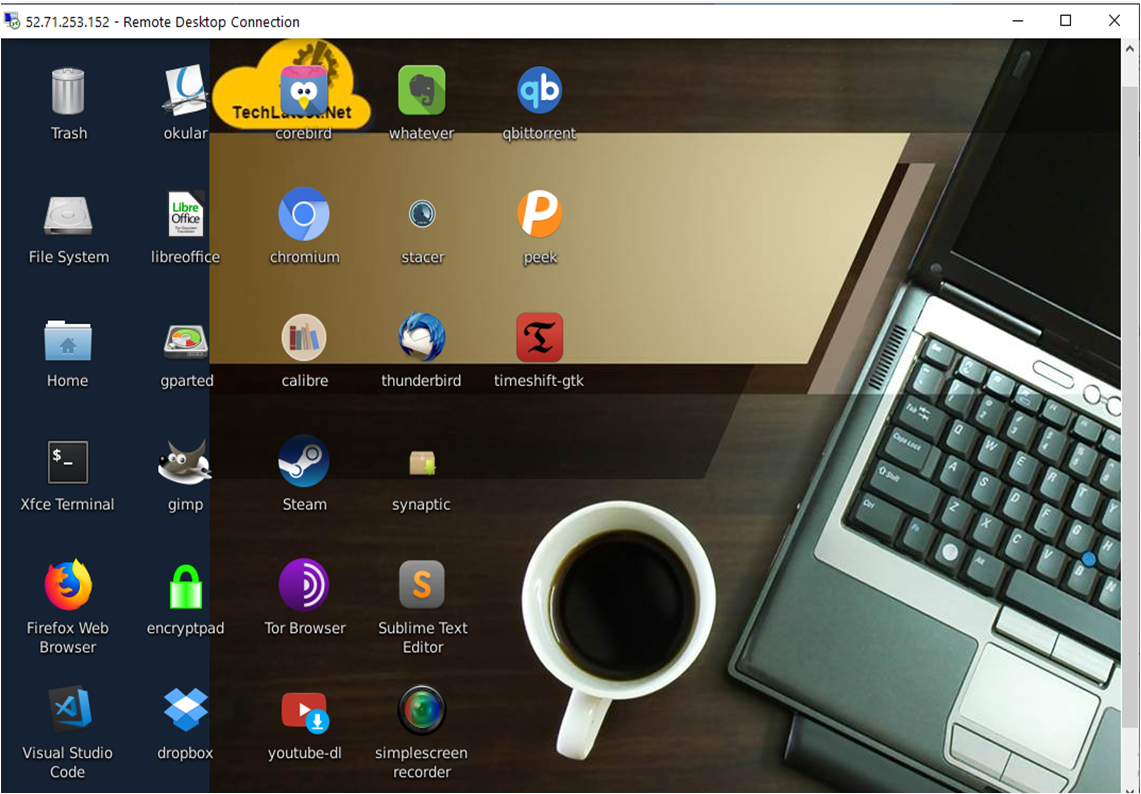Open the libreoffice icon
The width and height of the screenshot is (1141, 794).
point(186,214)
